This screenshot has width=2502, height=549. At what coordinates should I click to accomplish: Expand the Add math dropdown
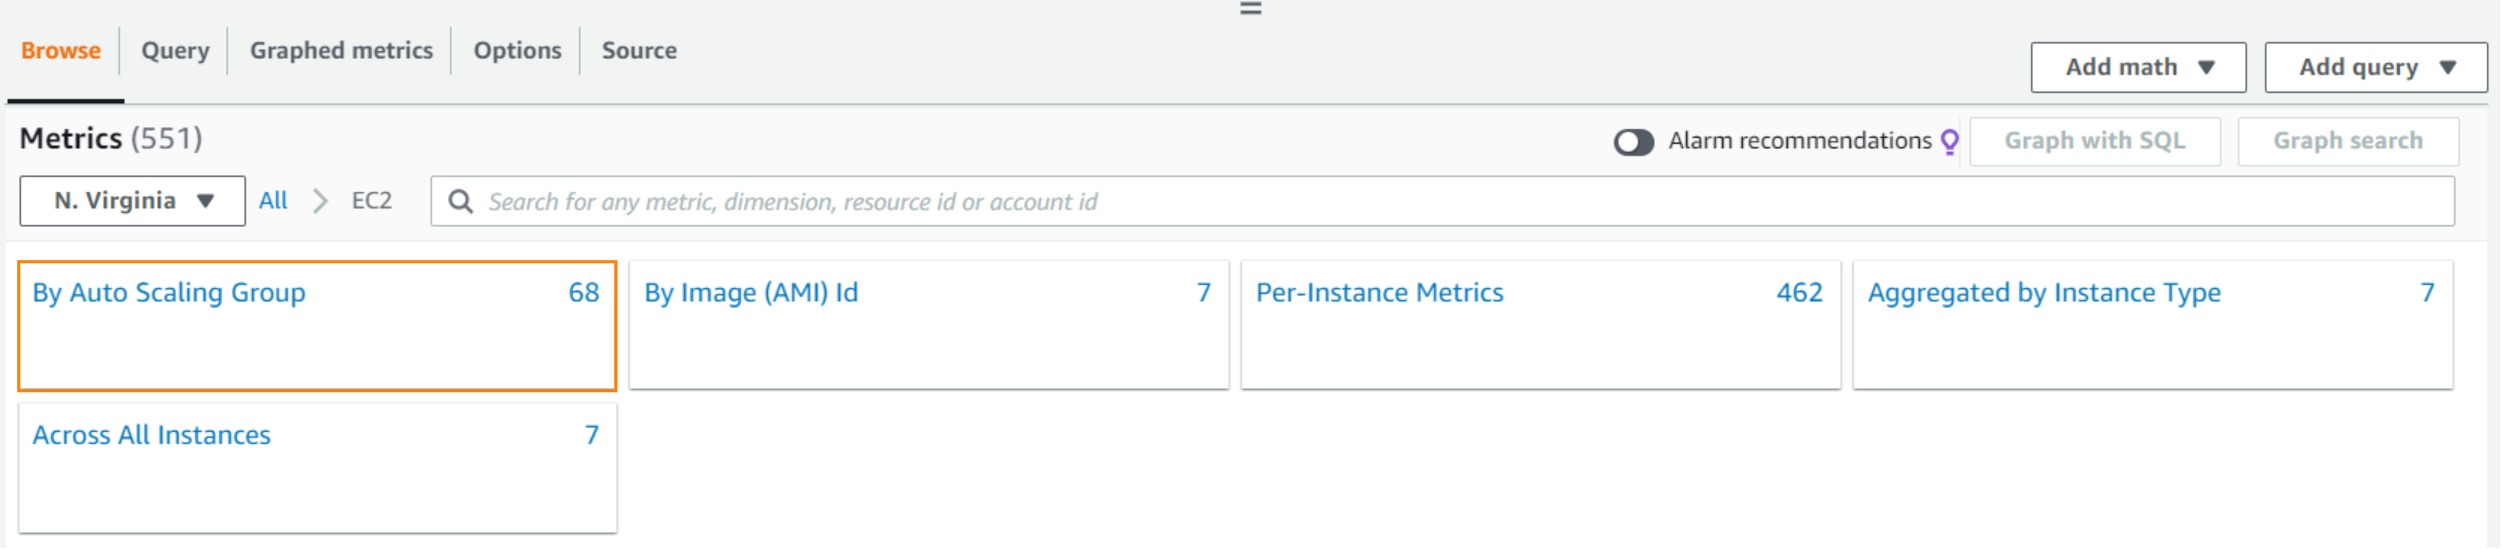[2138, 68]
